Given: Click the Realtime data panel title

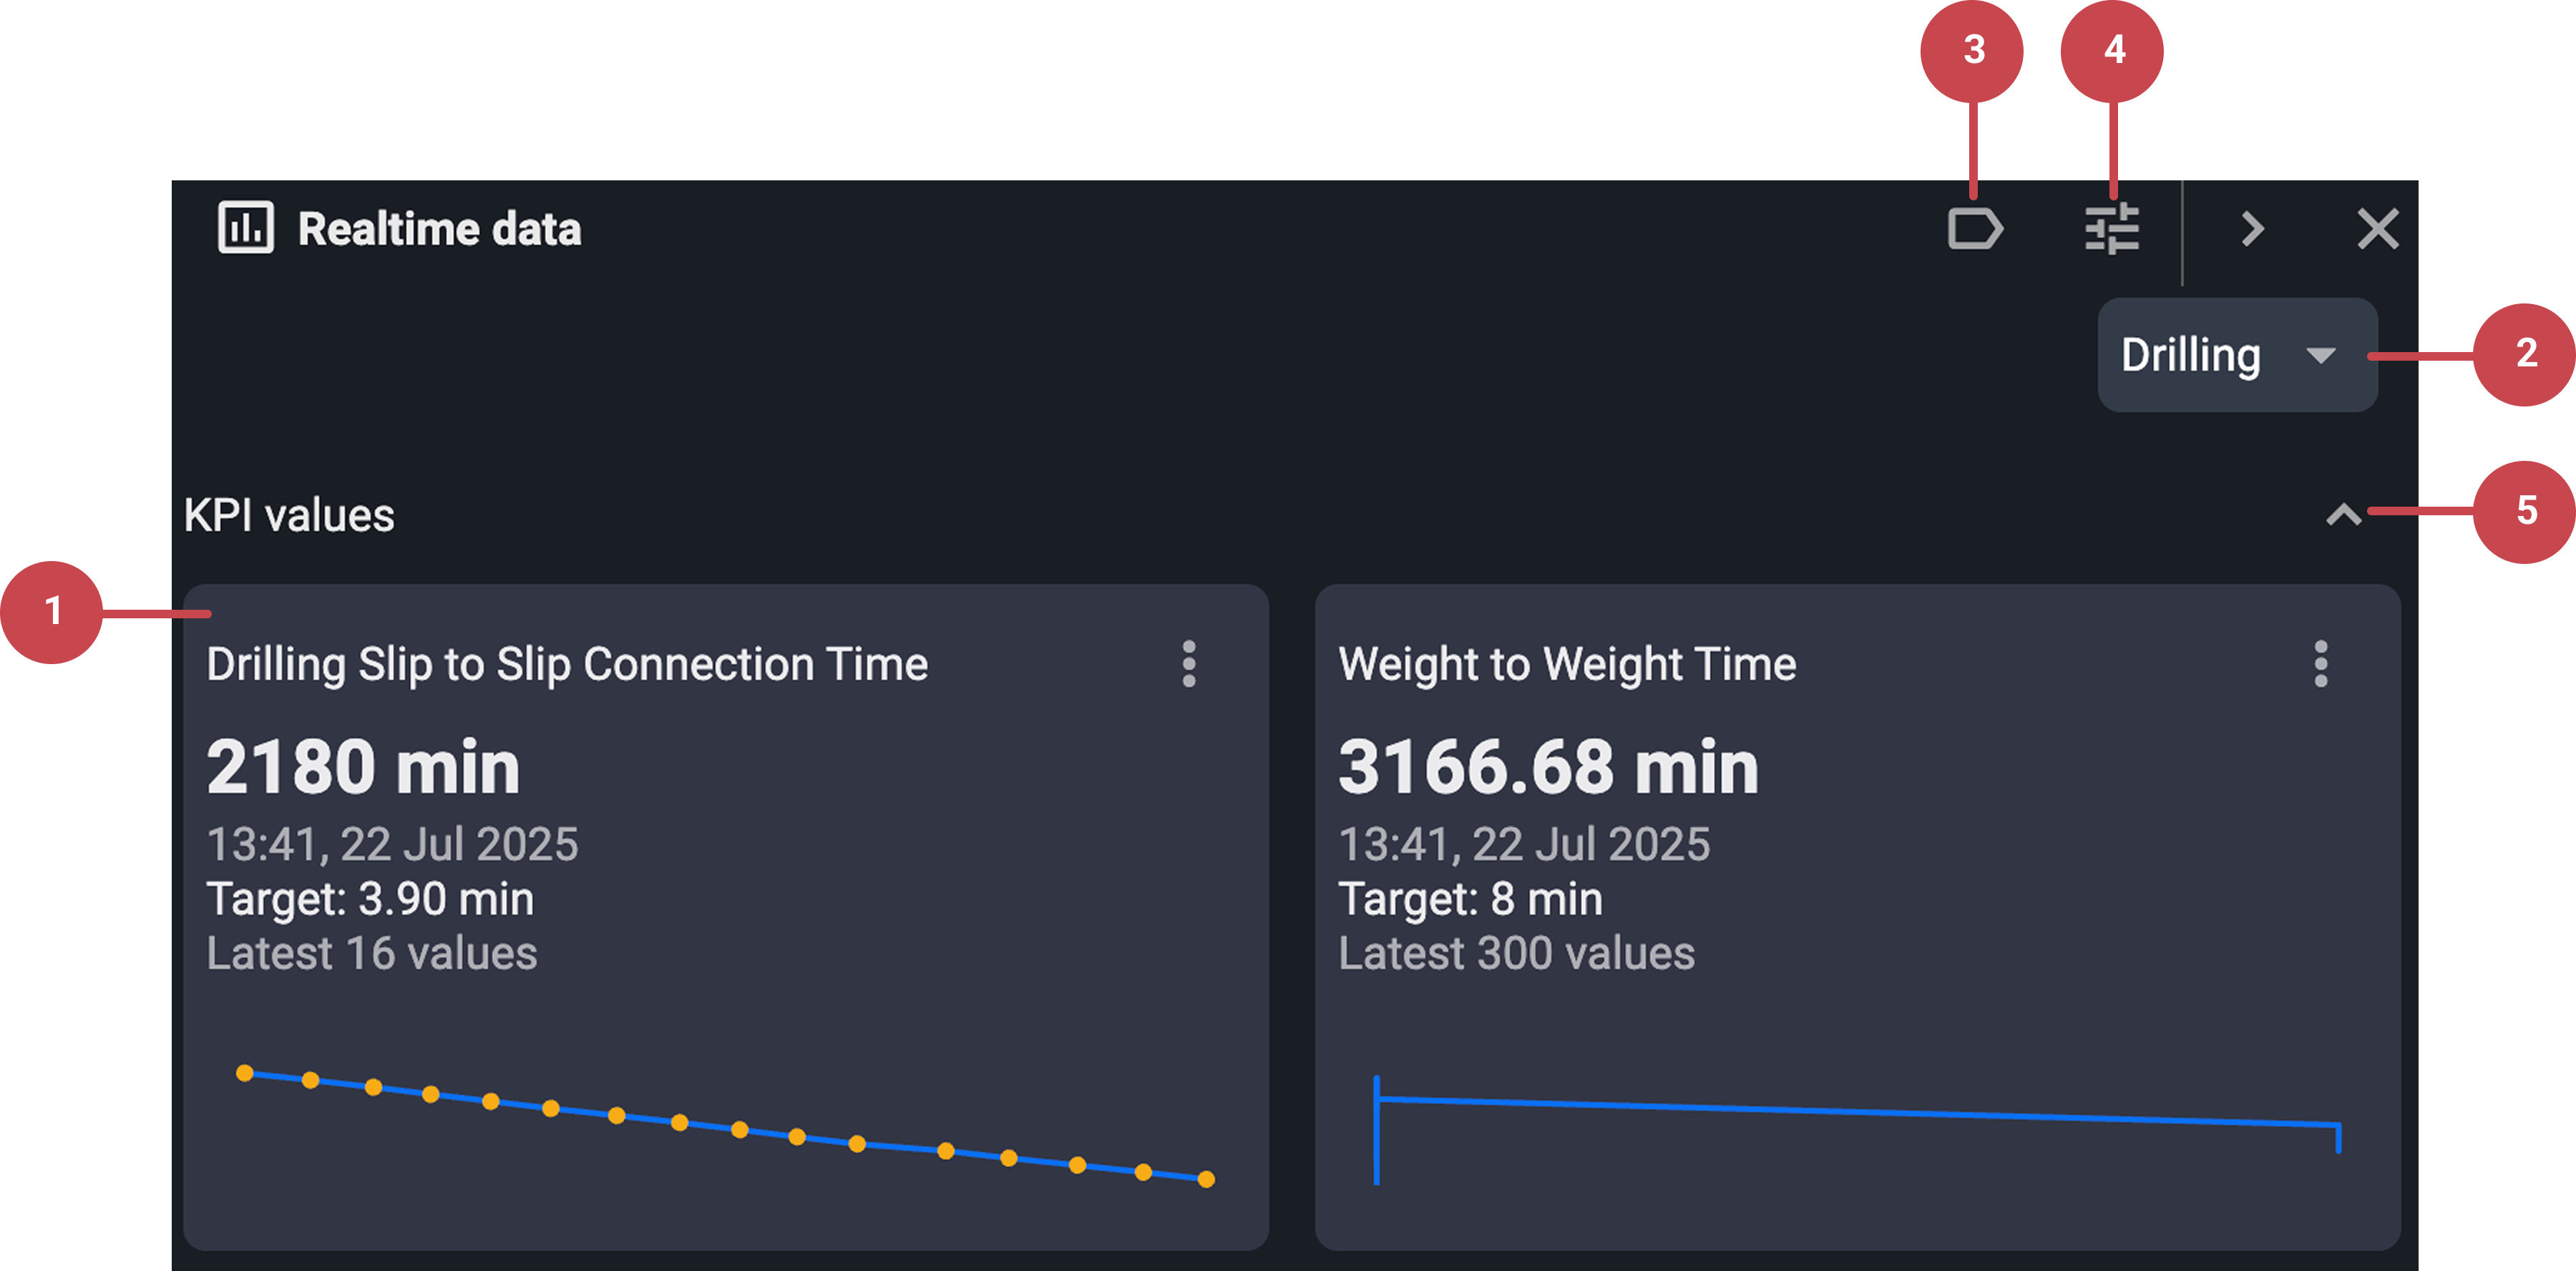Looking at the screenshot, I should click(438, 229).
